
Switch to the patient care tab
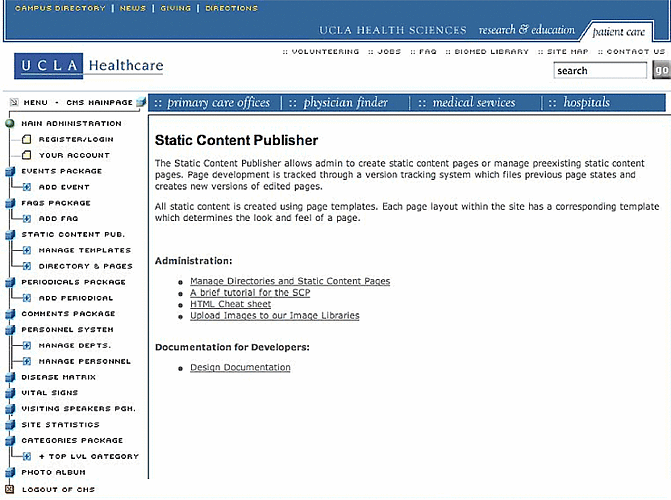(618, 32)
